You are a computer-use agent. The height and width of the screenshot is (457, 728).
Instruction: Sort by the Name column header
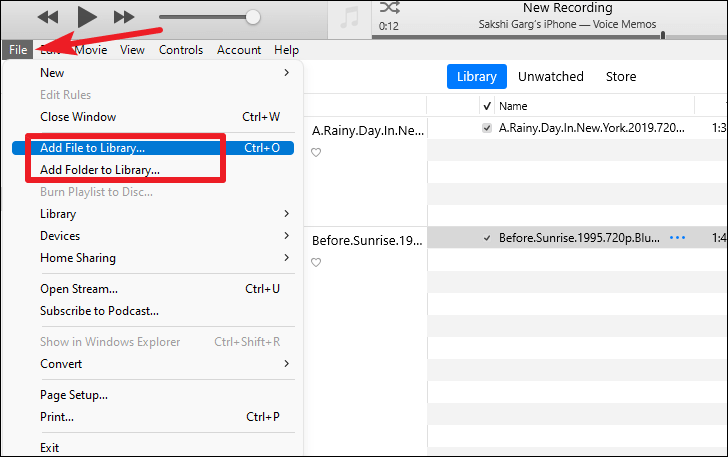(513, 106)
